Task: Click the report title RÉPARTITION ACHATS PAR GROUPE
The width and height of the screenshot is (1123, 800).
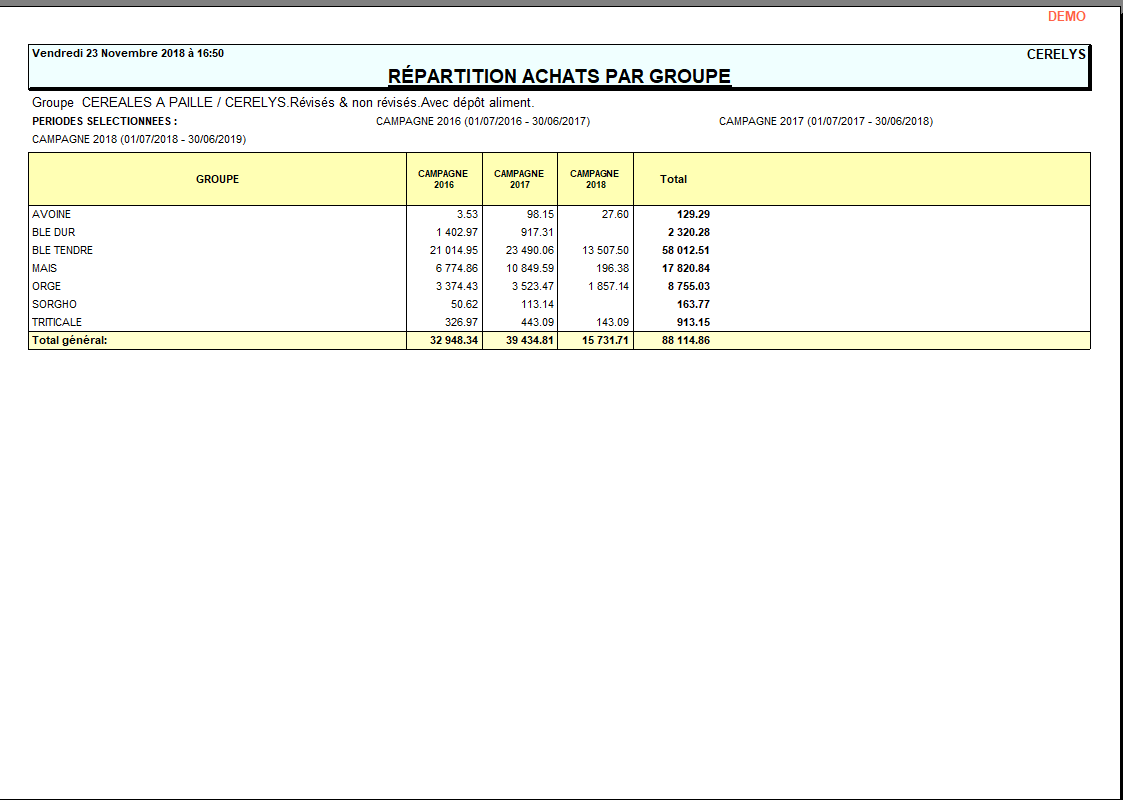Action: click(560, 75)
